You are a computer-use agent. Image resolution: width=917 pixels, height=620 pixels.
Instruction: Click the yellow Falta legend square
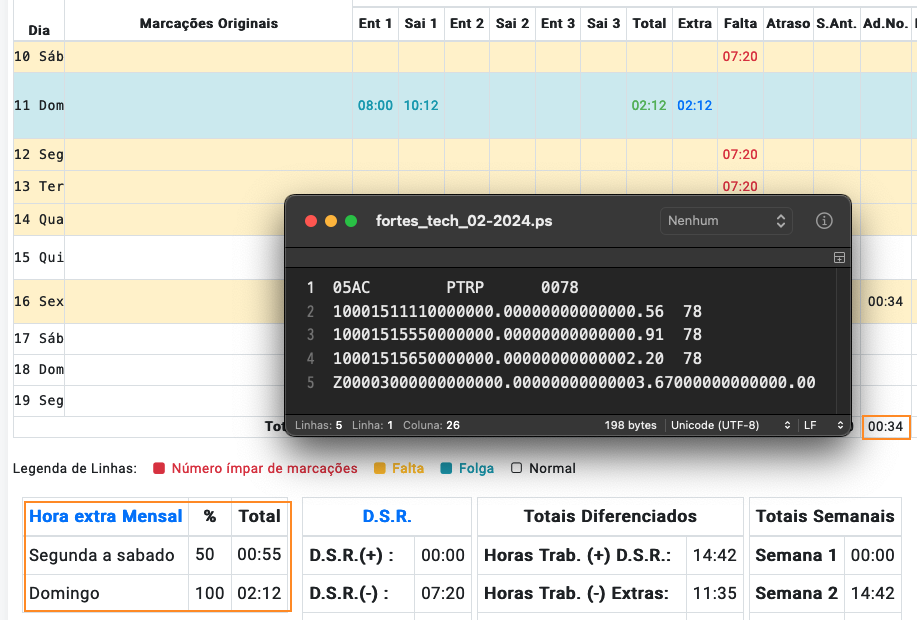coord(380,469)
